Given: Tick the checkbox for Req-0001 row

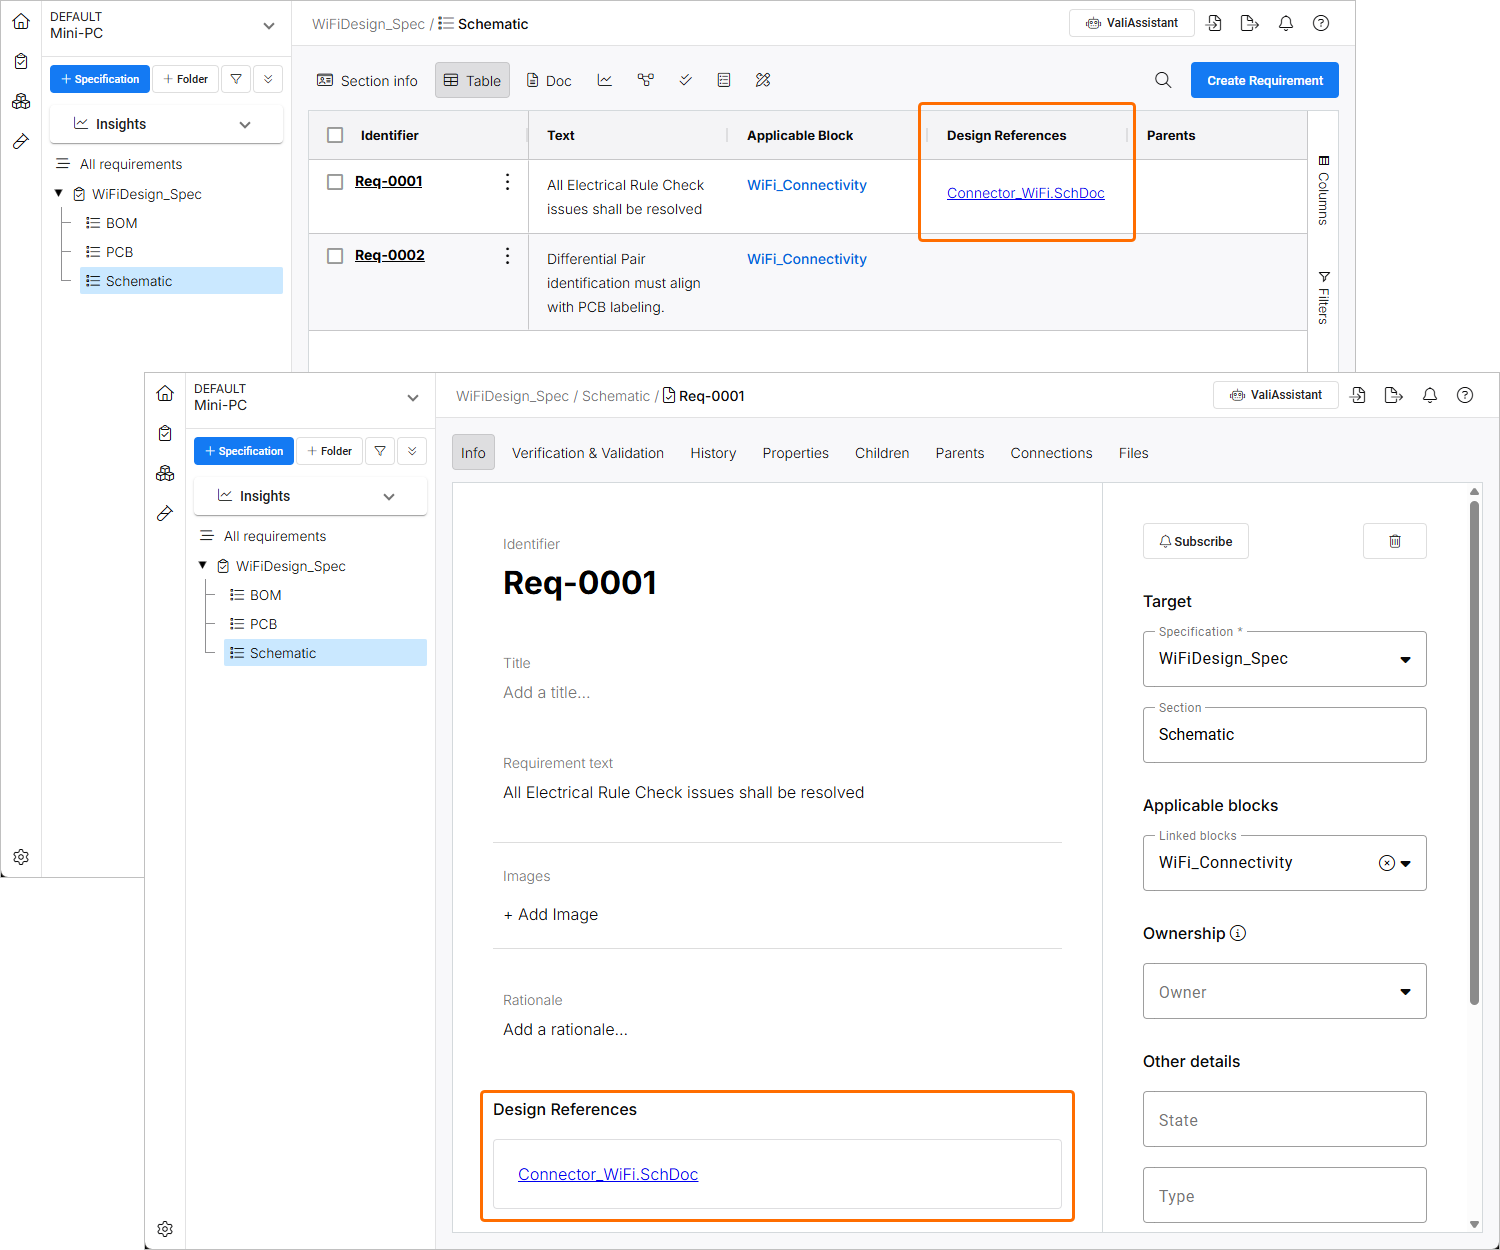Looking at the screenshot, I should coord(335,182).
